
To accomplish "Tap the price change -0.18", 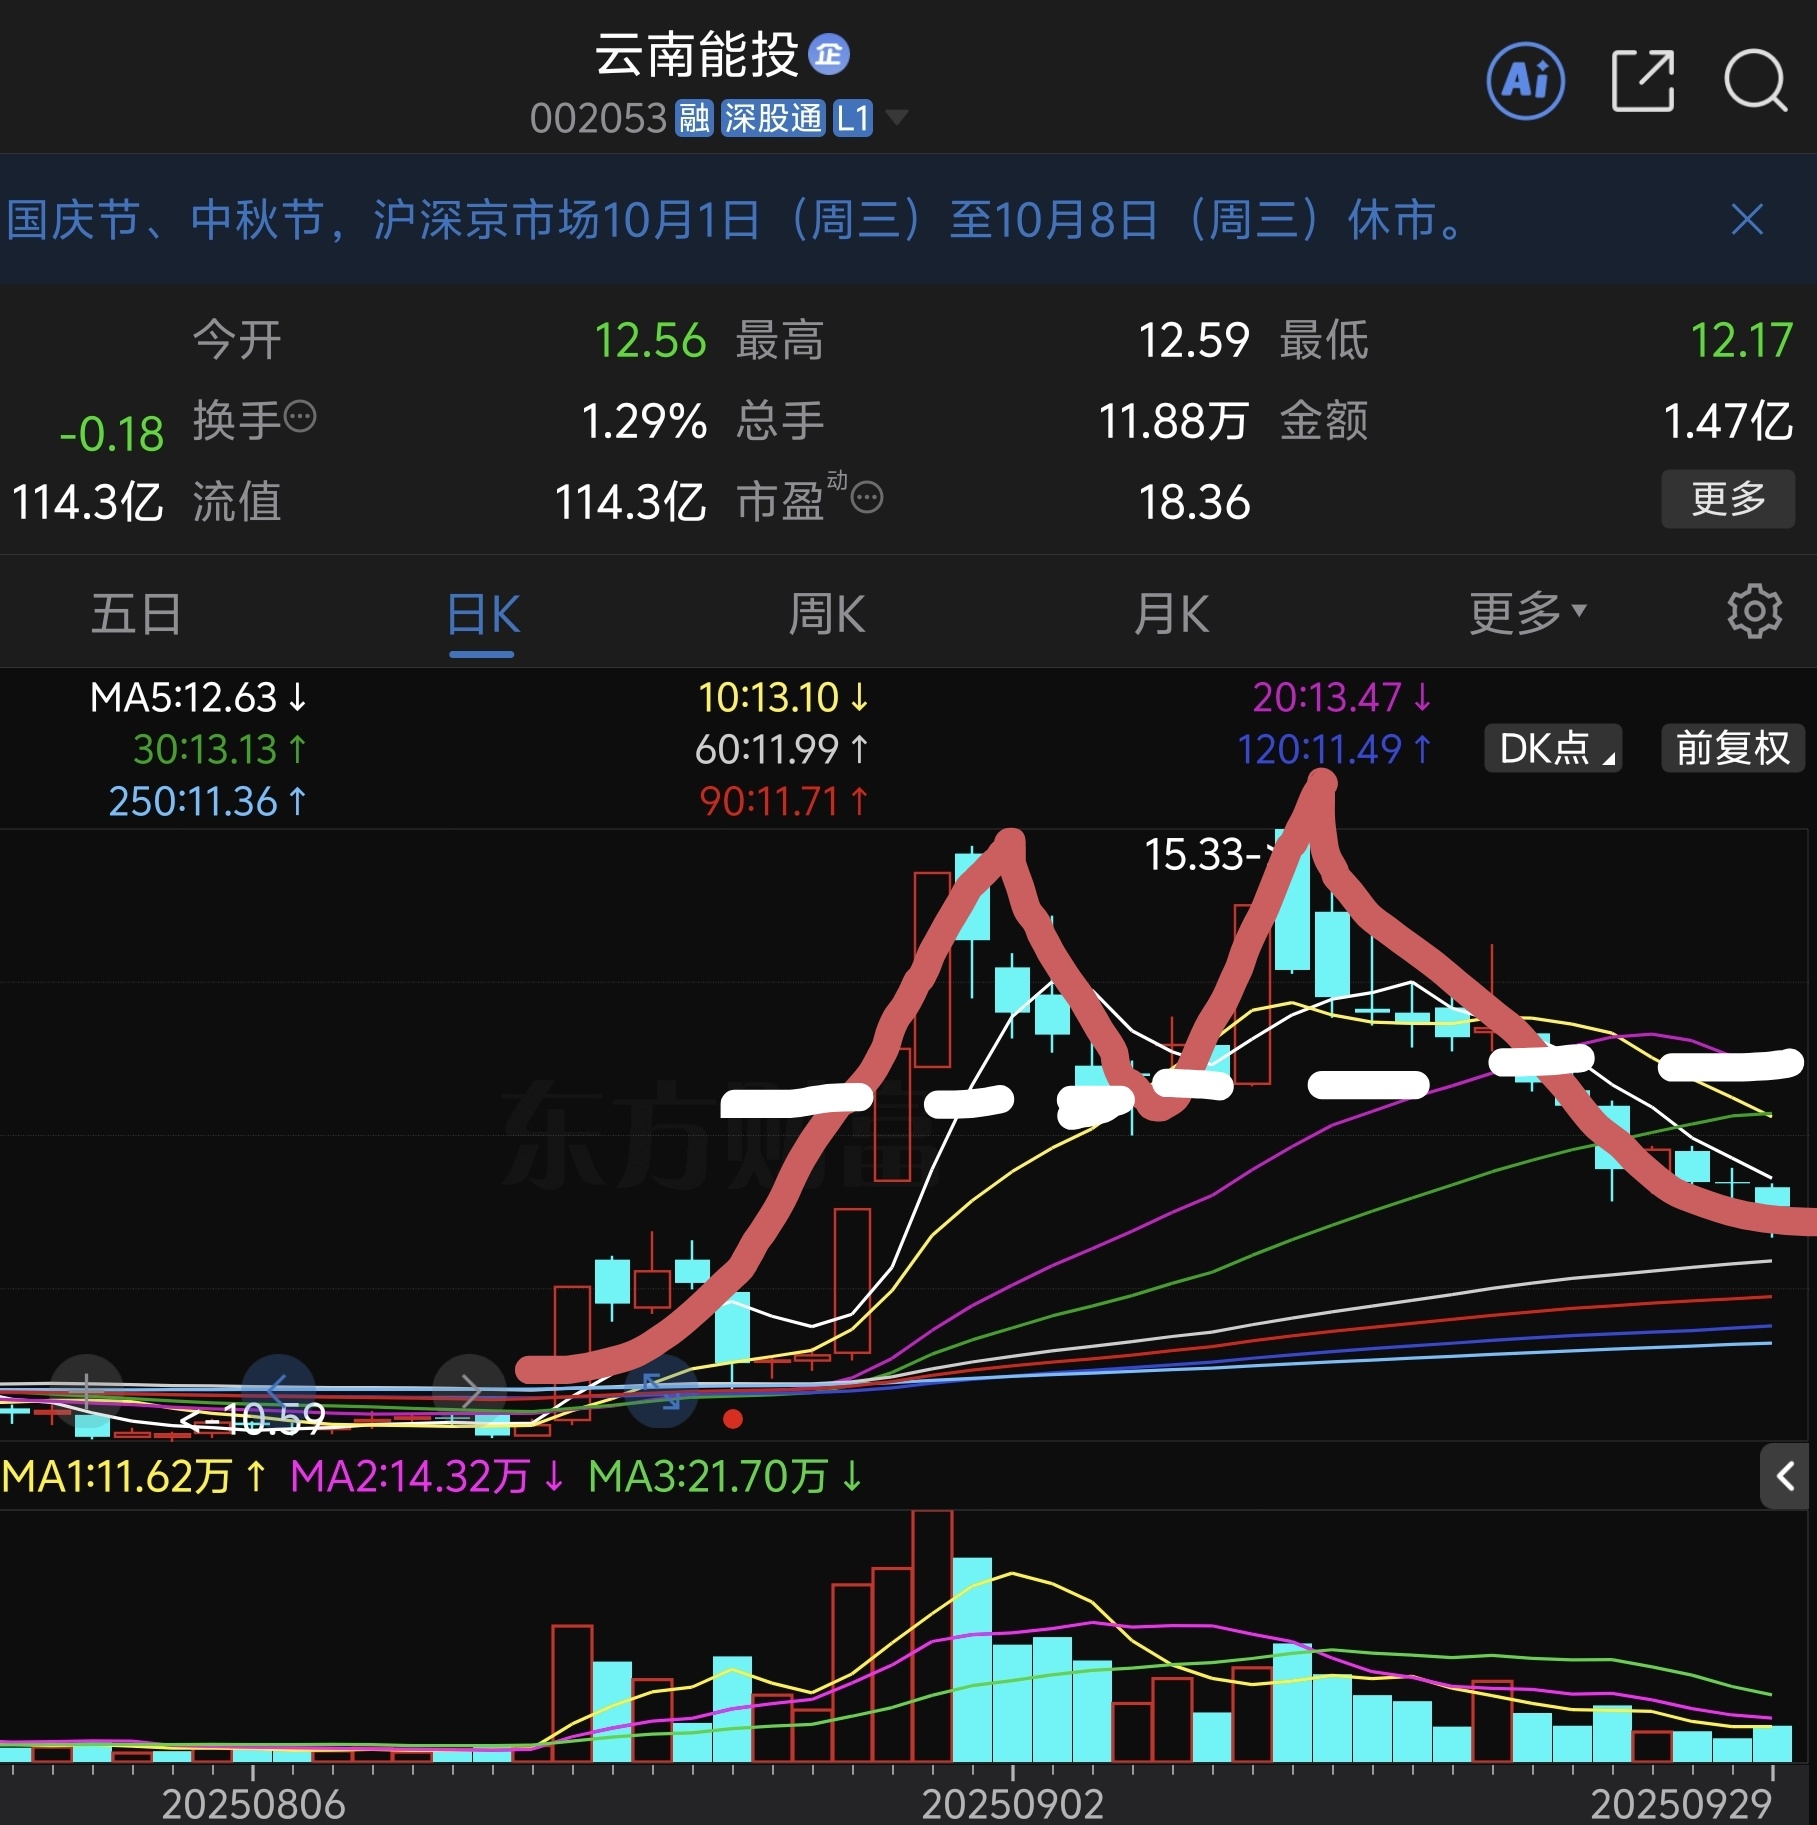I will (x=112, y=434).
